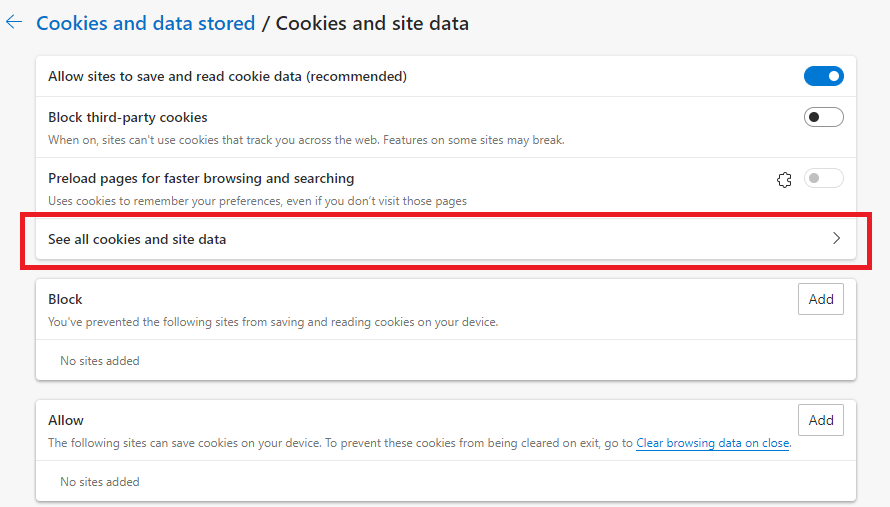Go to Cookies and data stored breadcrumb
The width and height of the screenshot is (890, 507).
(x=146, y=22)
